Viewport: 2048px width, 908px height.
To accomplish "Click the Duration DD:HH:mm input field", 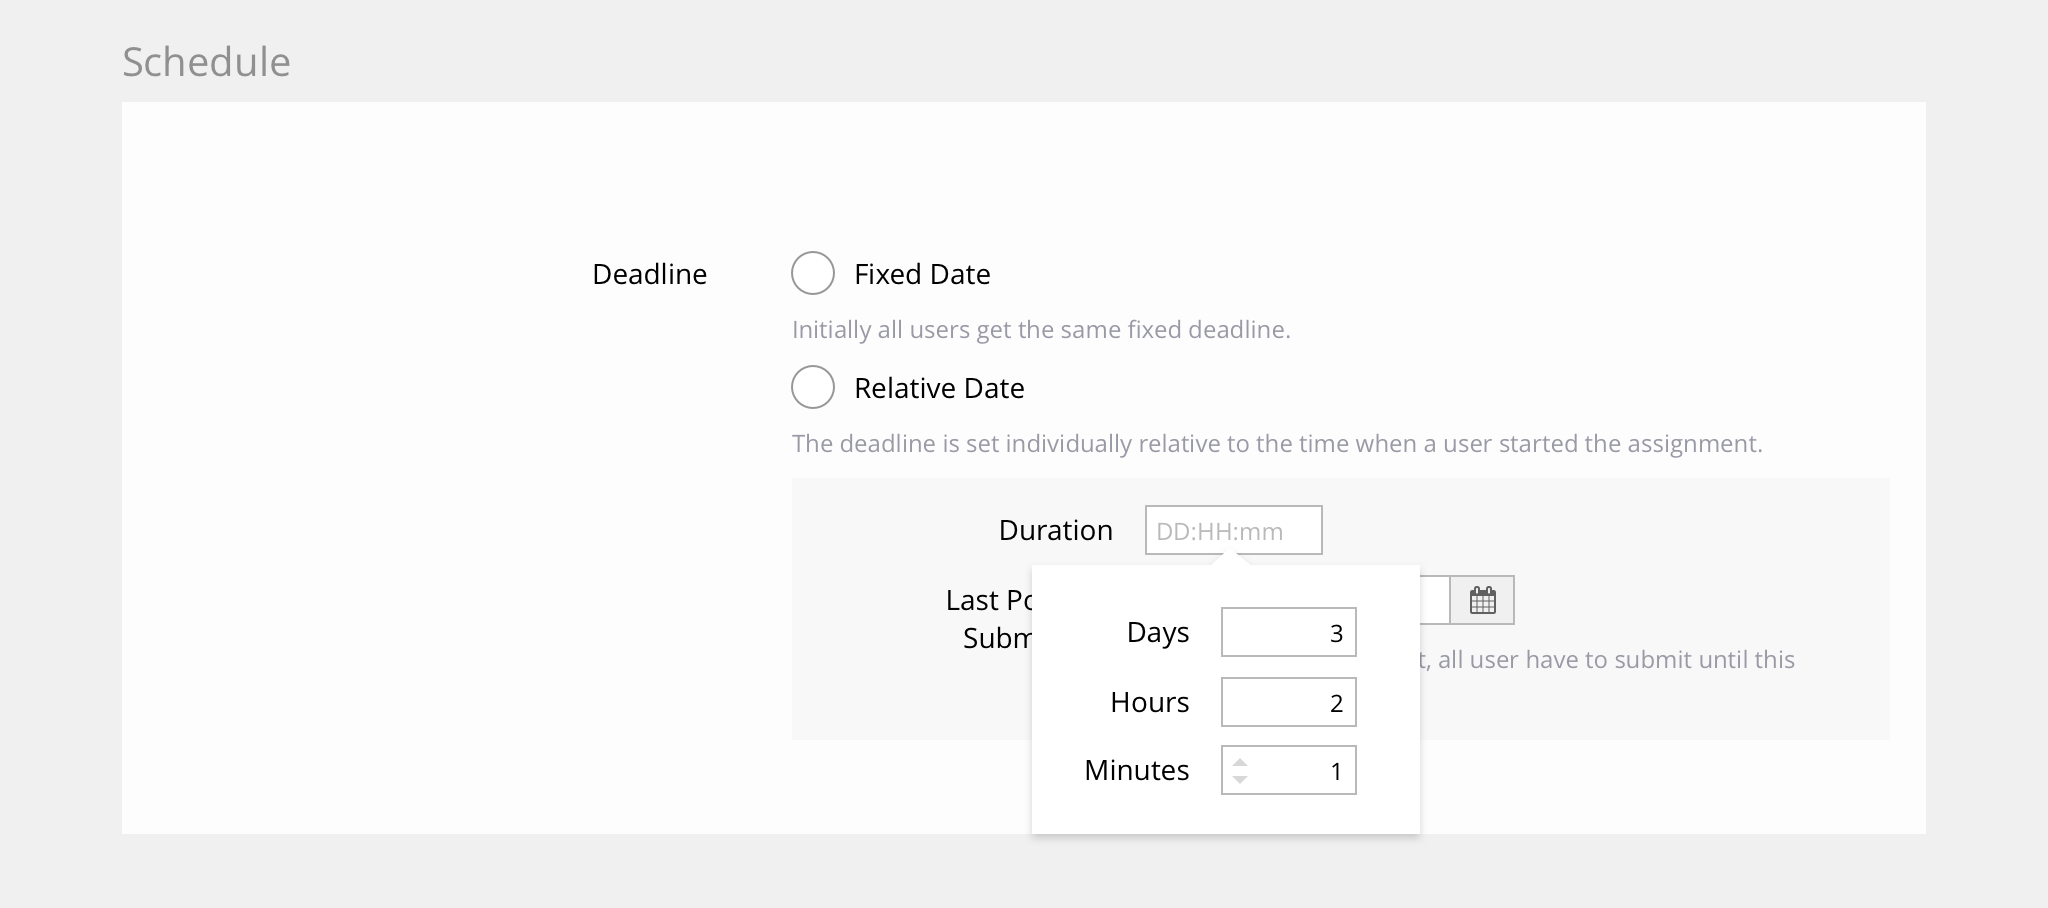I will (x=1233, y=530).
